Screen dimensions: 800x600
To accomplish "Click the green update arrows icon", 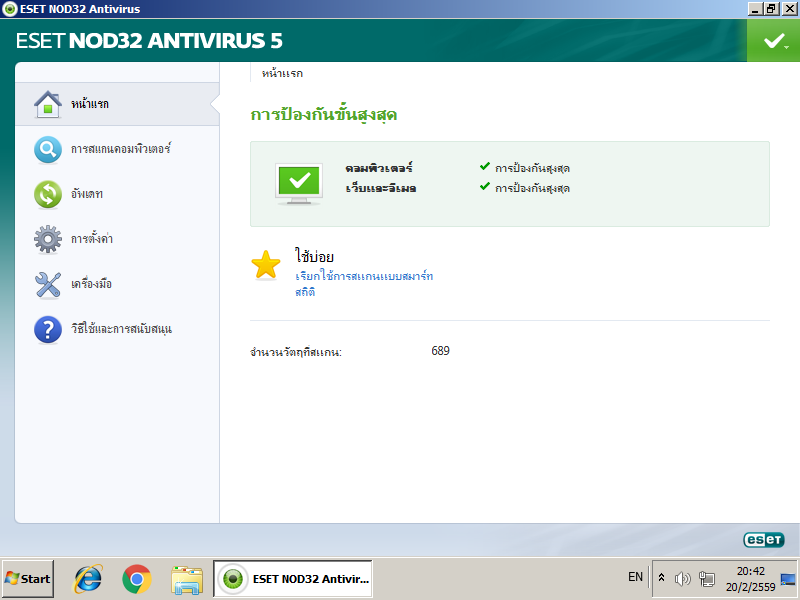I will (x=48, y=194).
